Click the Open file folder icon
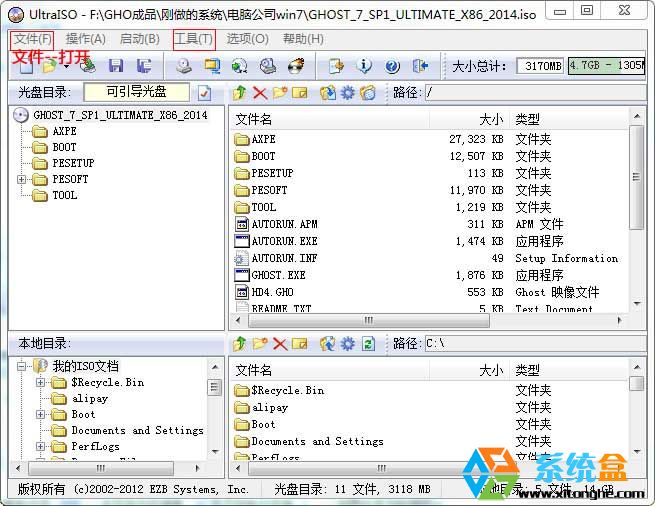The image size is (655, 506). tap(50, 66)
